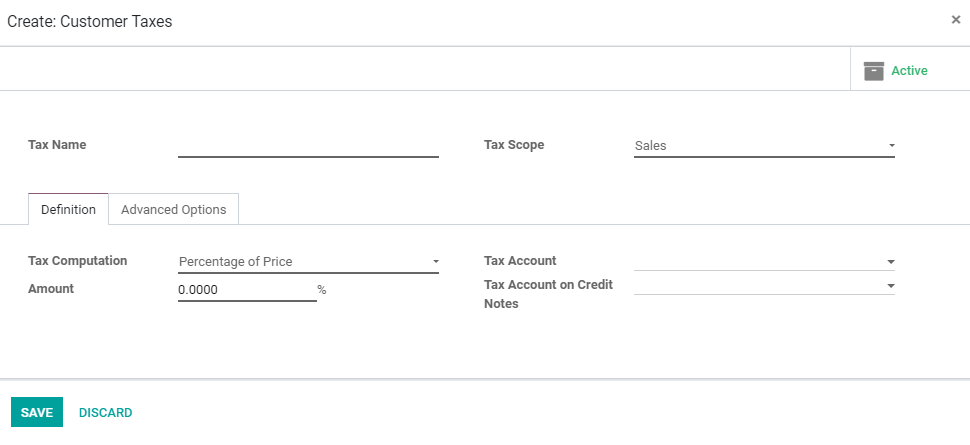This screenshot has width=970, height=445.
Task: Click the Tax Account on Credit Notes label
Action: pyautogui.click(x=549, y=294)
